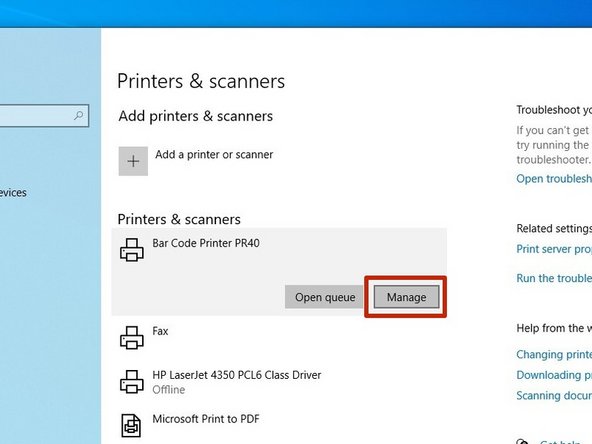Screen dimensions: 592x444
Task: Open the Scanning documents help link
Action: click(x=554, y=395)
